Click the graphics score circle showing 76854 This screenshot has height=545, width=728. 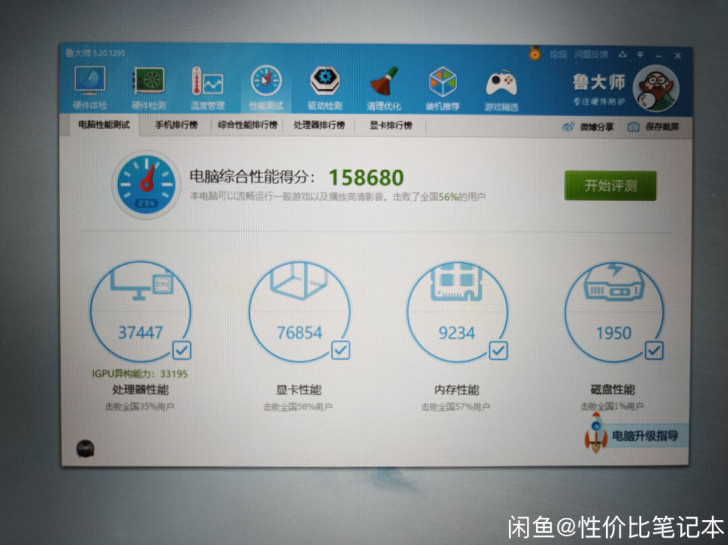tap(299, 311)
